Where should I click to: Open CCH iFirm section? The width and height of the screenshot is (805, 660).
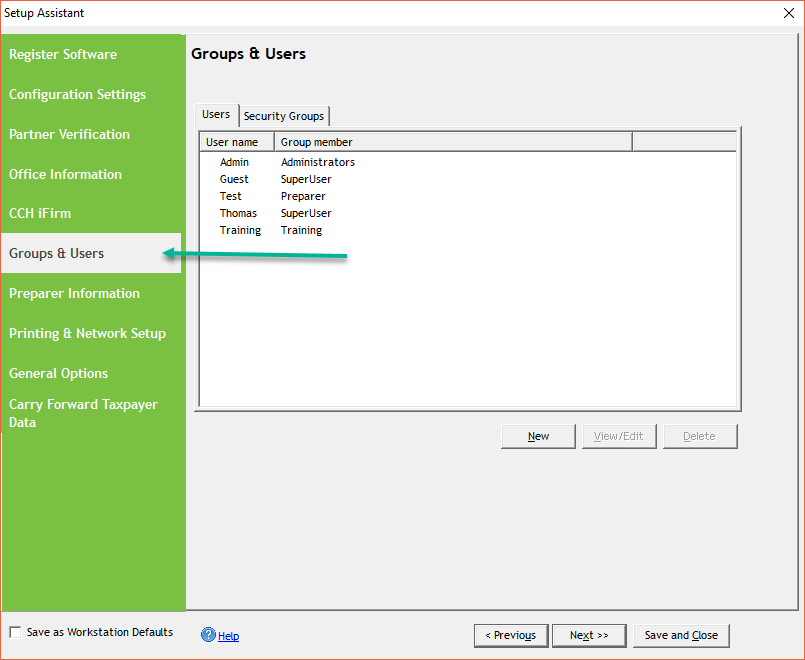(40, 213)
